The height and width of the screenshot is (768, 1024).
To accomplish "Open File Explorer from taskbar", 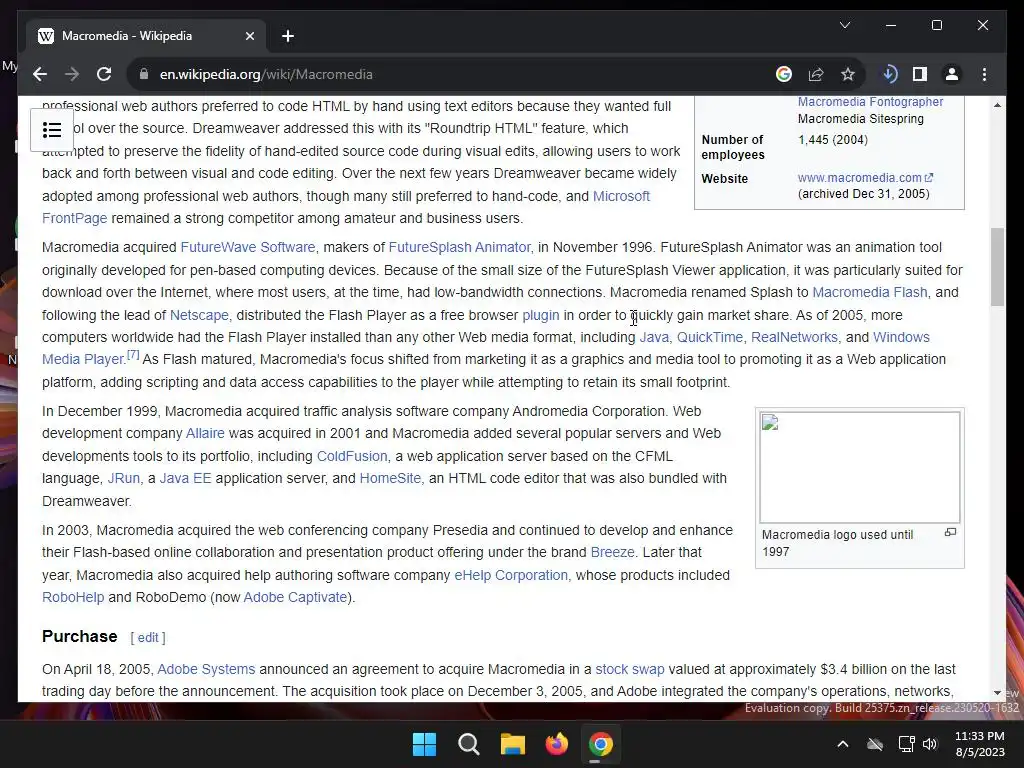I will tap(513, 744).
